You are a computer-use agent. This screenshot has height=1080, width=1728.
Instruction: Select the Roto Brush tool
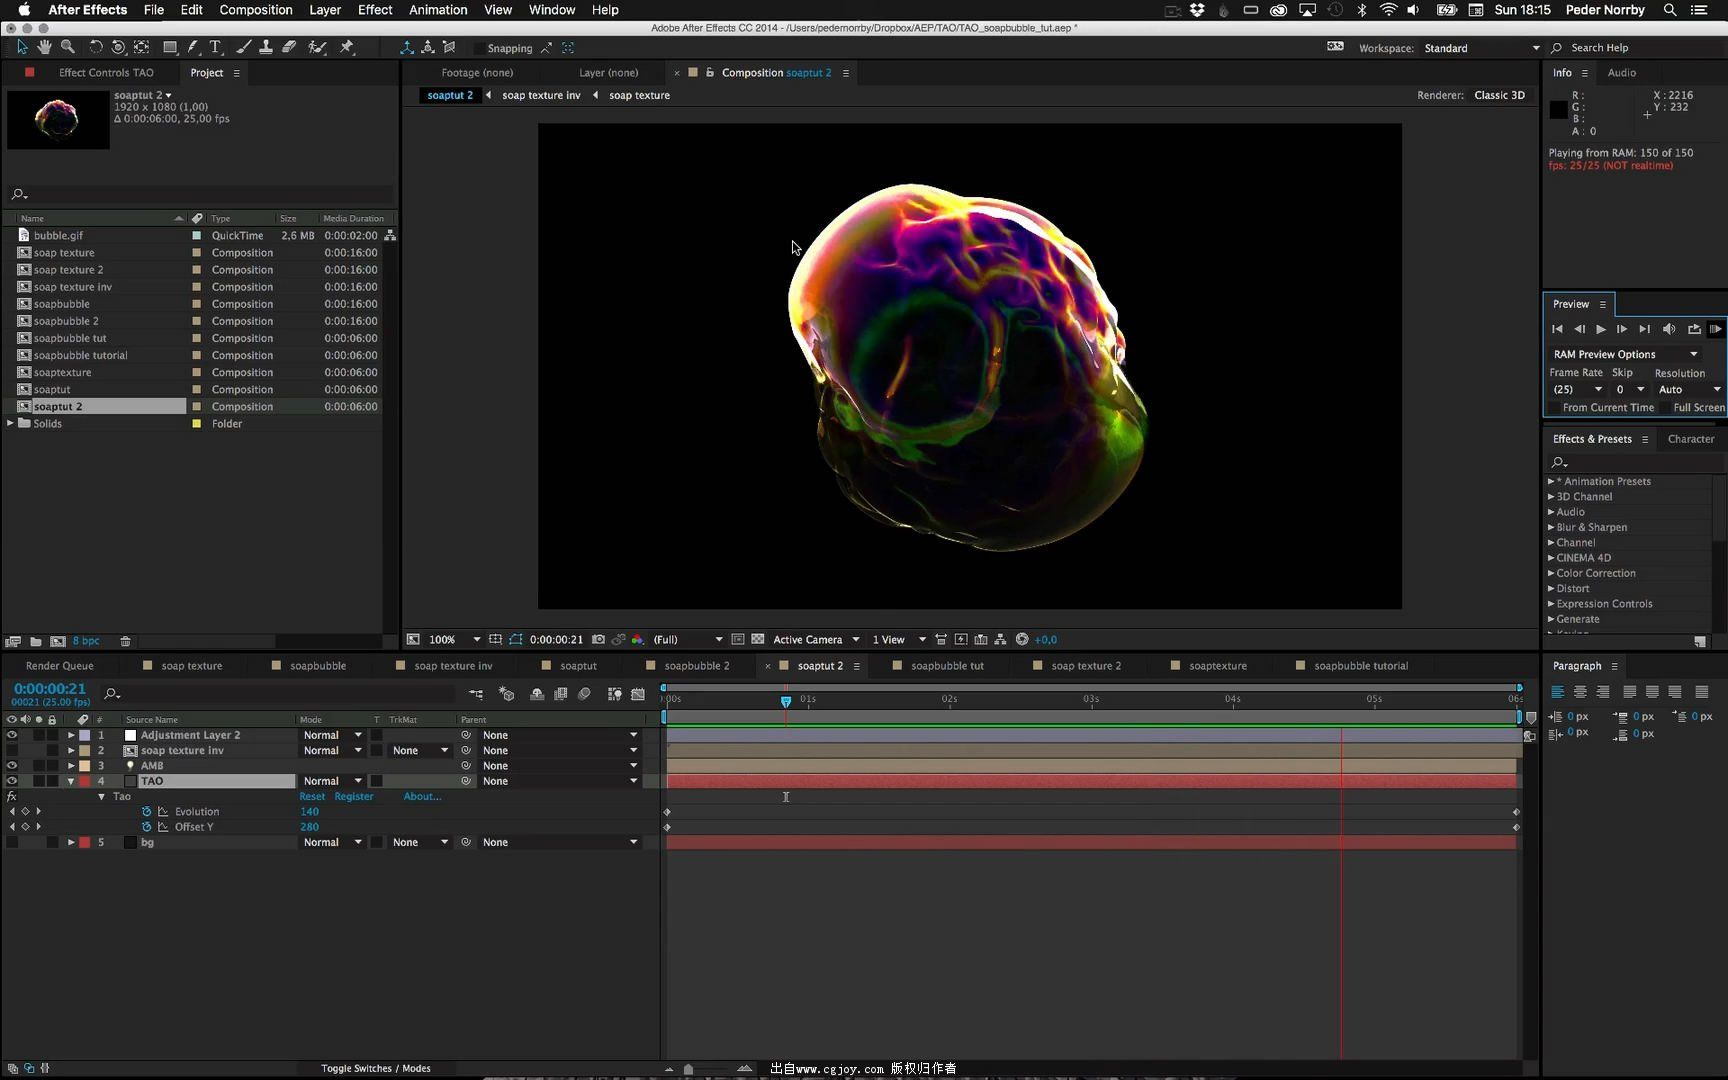[x=317, y=47]
